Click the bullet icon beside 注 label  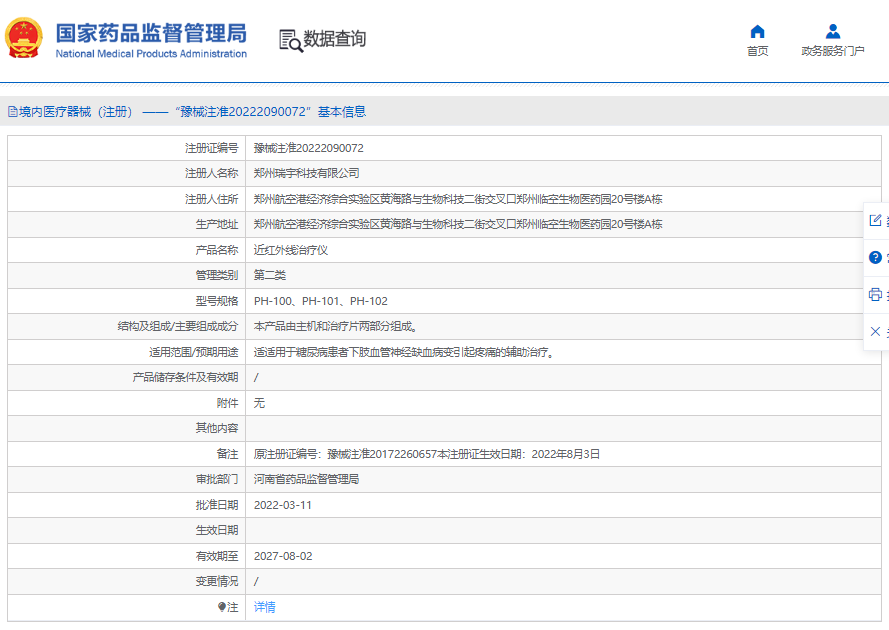tap(222, 607)
